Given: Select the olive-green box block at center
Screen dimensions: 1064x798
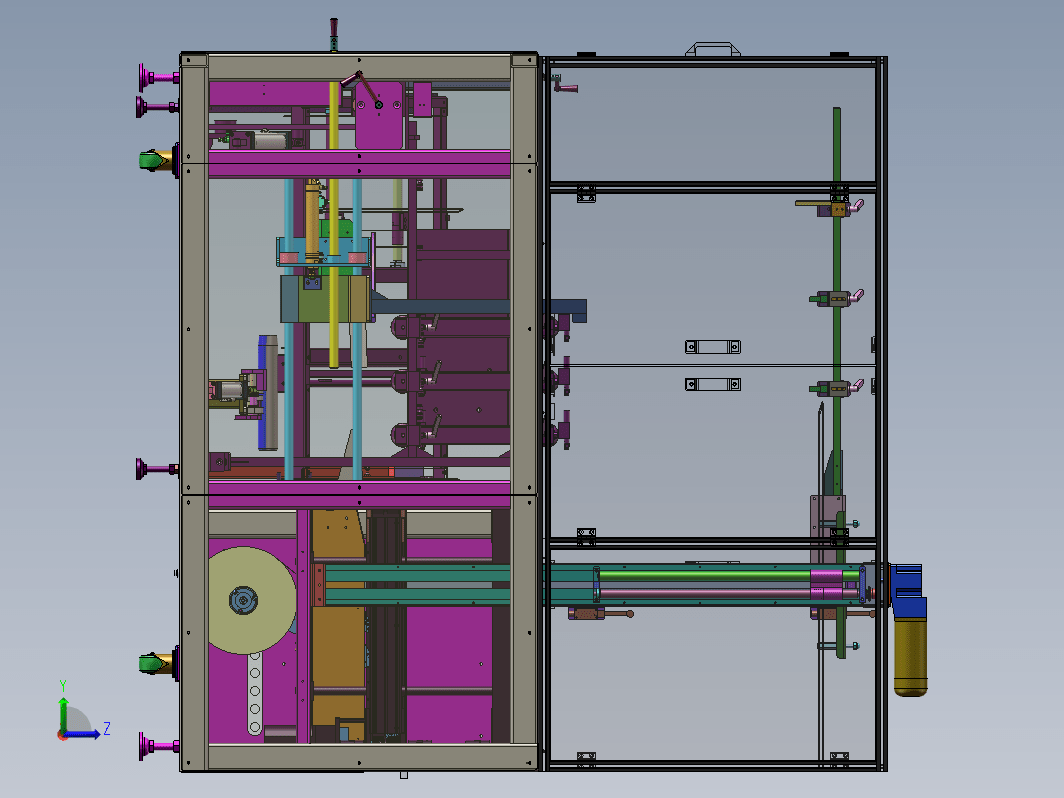Looking at the screenshot, I should coord(324,299).
